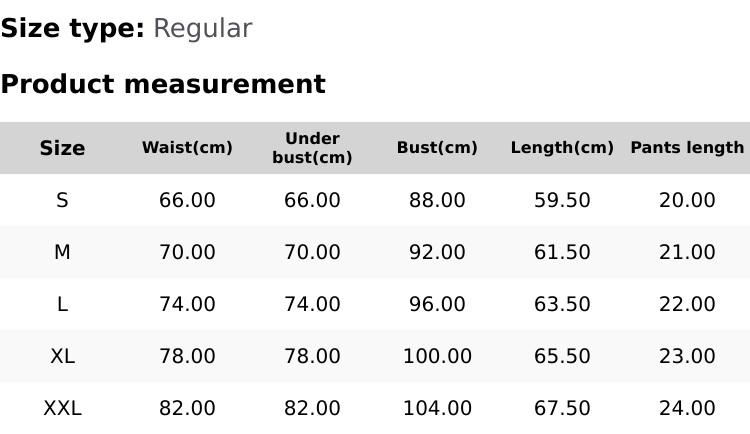Select the M size row label
The width and height of the screenshot is (750, 434).
click(x=62, y=252)
